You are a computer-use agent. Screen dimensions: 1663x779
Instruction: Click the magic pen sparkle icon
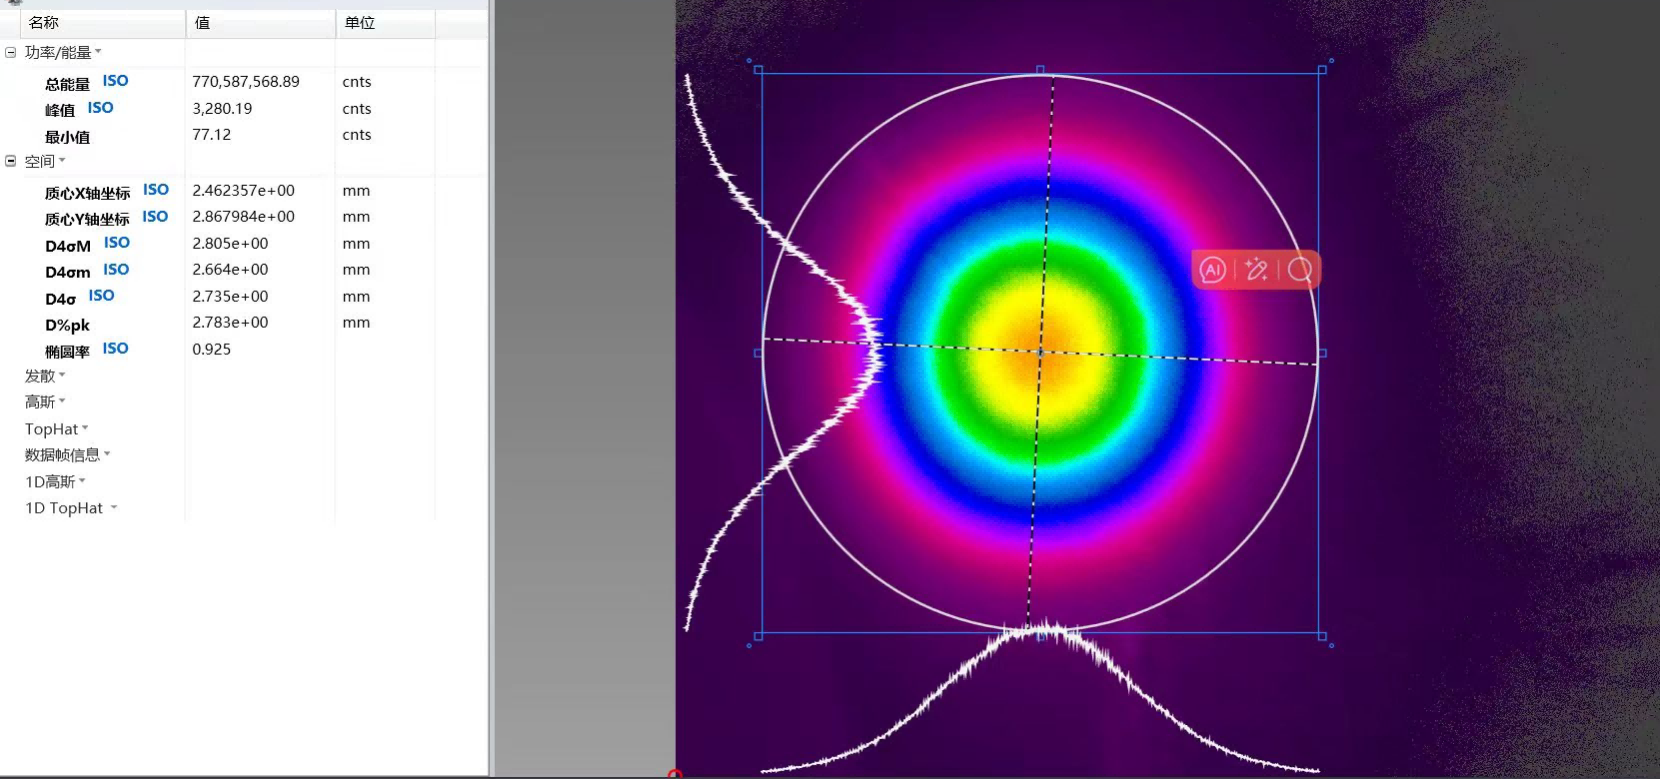[x=1257, y=270]
